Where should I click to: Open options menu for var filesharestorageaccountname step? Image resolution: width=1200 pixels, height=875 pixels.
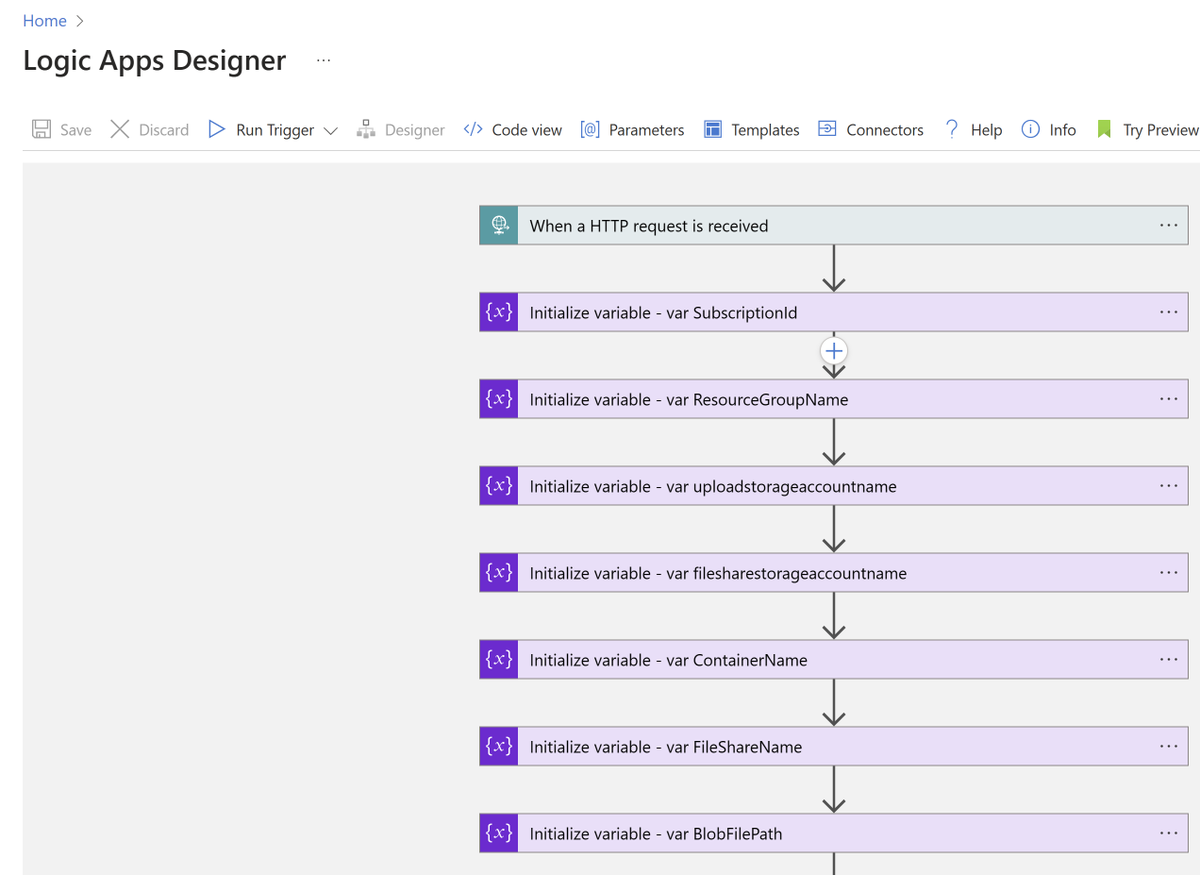[1168, 573]
